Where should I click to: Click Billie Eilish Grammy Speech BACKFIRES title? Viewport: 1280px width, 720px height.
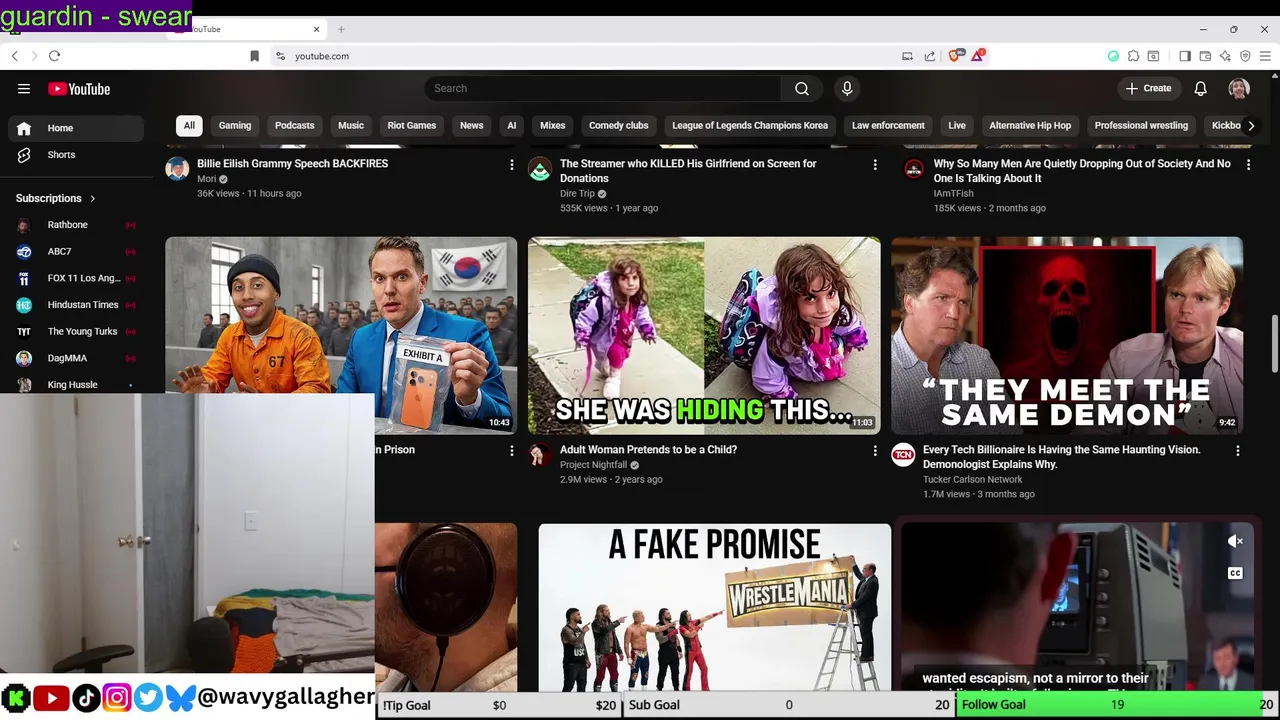click(292, 163)
